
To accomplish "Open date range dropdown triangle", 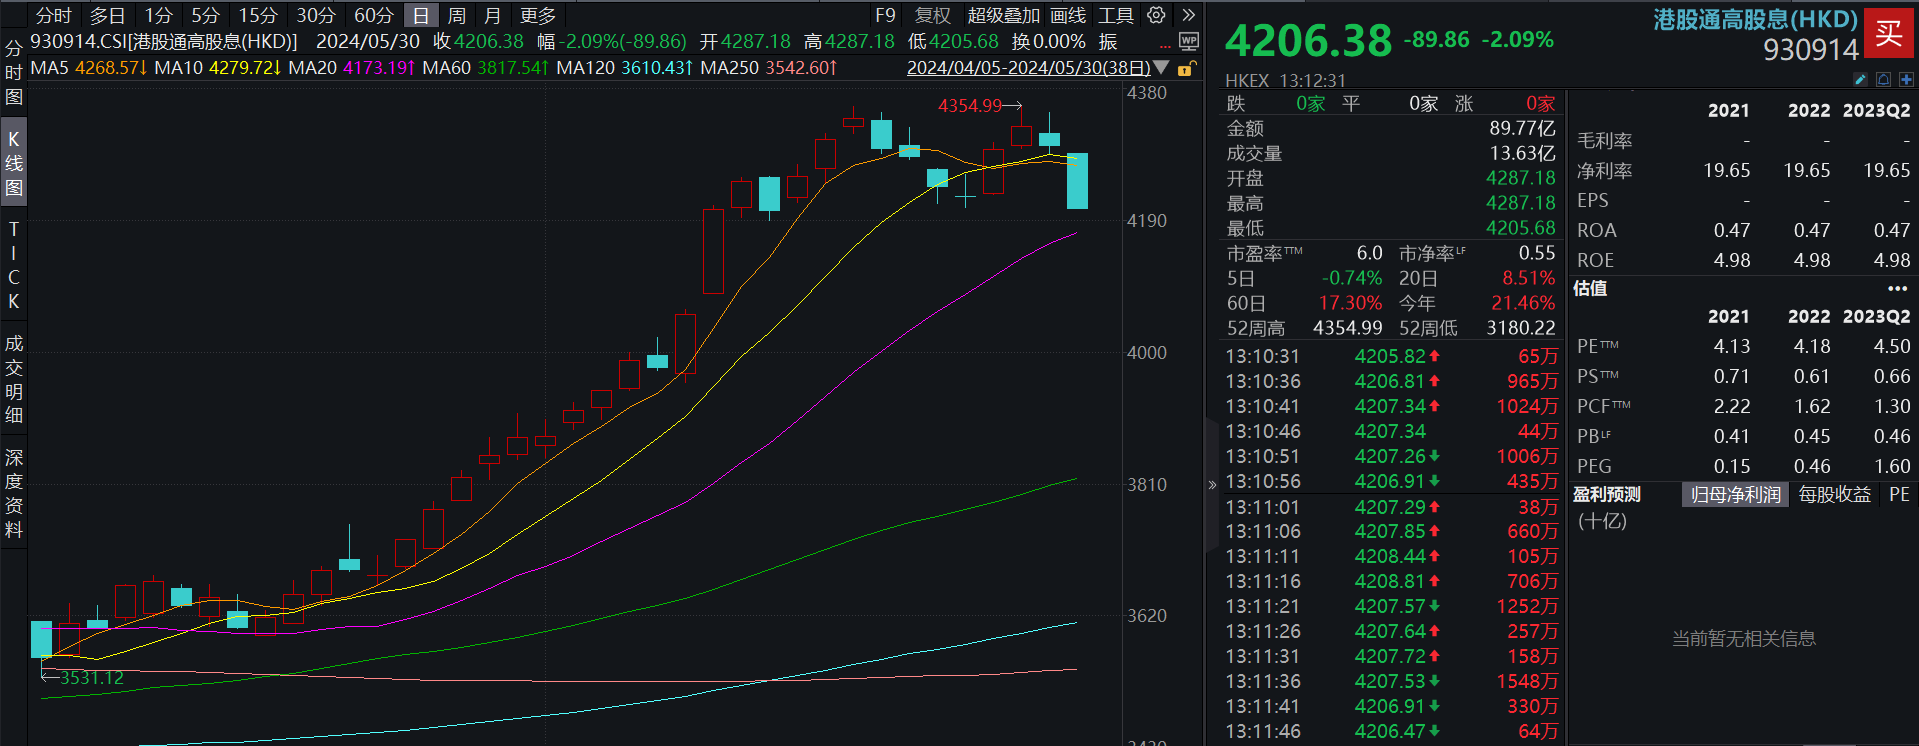I will coord(1161,68).
